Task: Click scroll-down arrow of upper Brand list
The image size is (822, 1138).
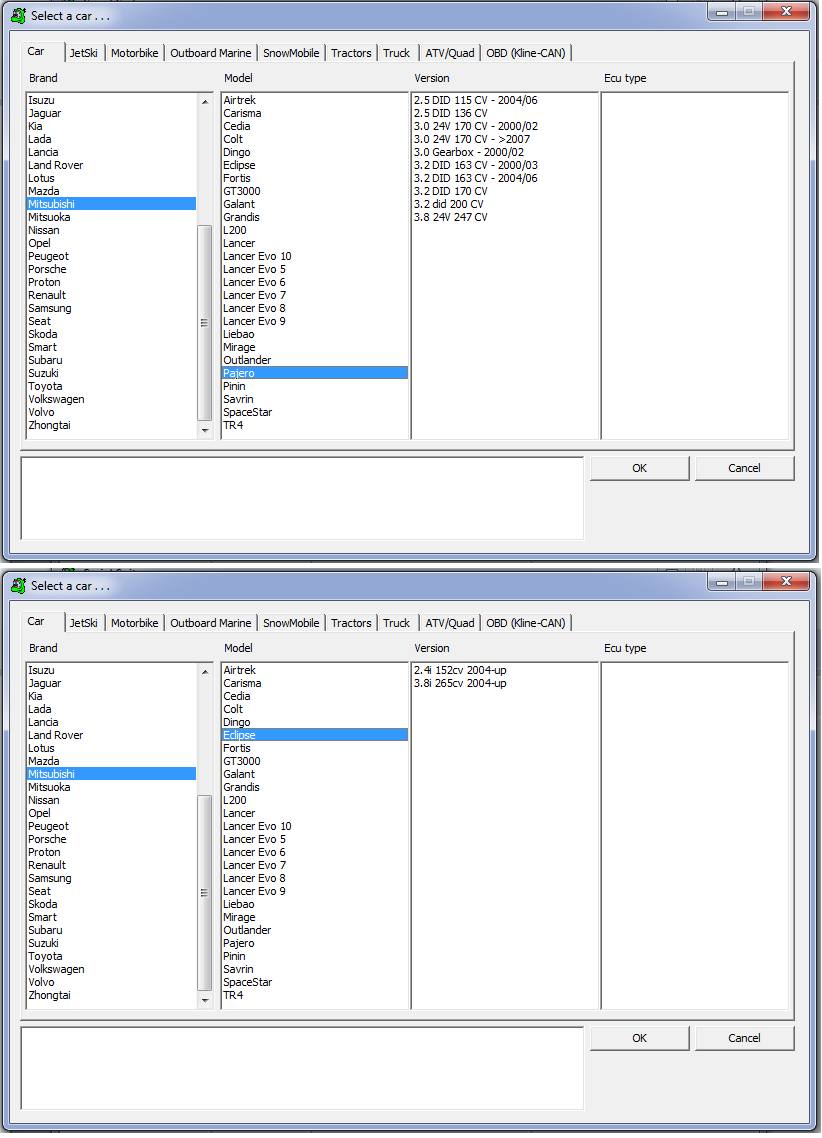Action: 205,430
